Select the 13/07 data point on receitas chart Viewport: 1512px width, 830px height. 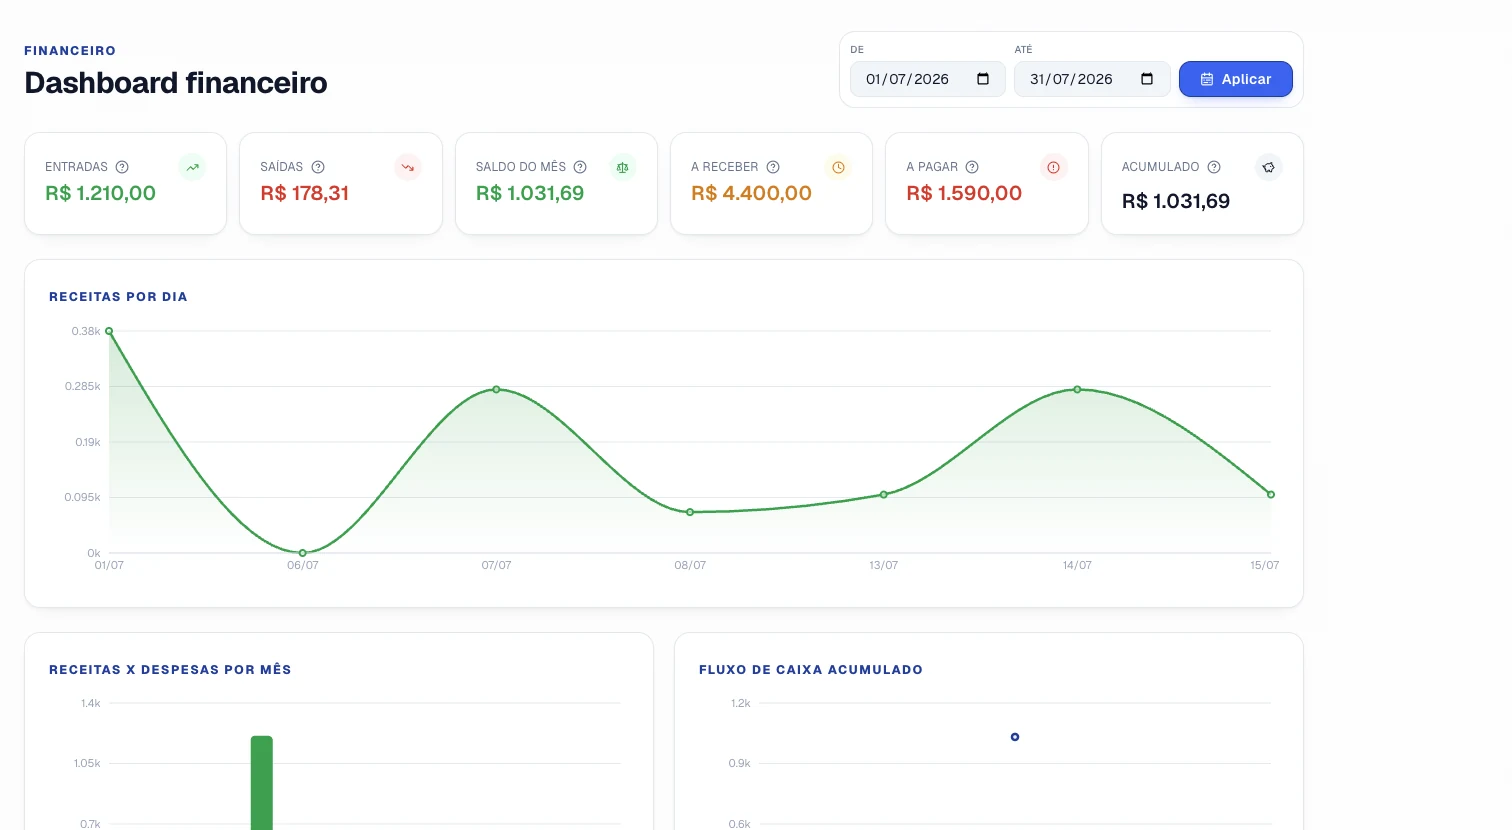pyautogui.click(x=884, y=494)
